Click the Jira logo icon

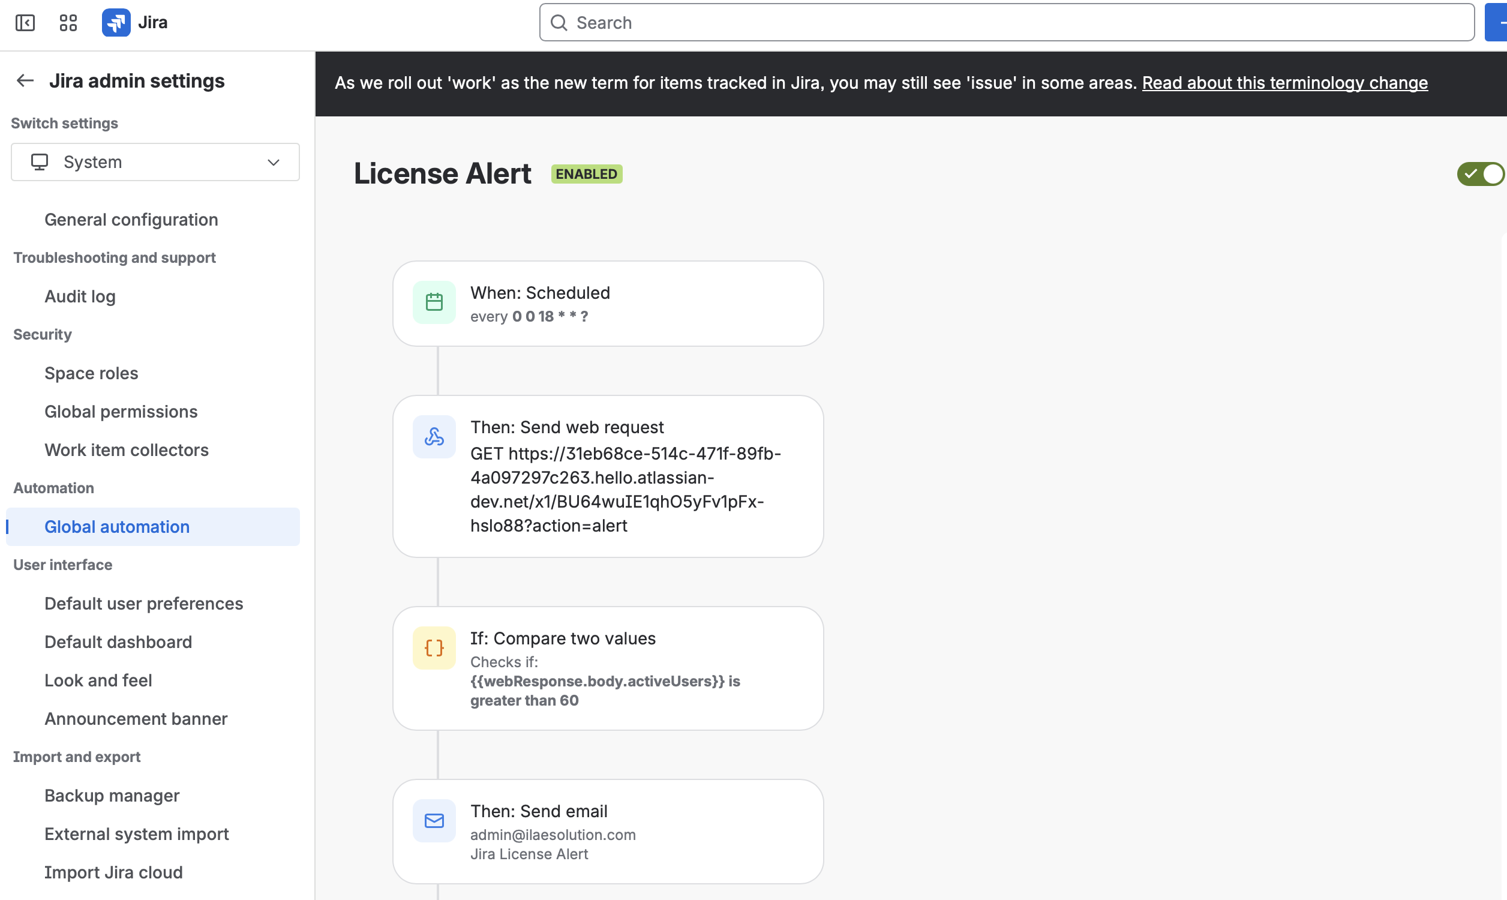click(x=116, y=22)
